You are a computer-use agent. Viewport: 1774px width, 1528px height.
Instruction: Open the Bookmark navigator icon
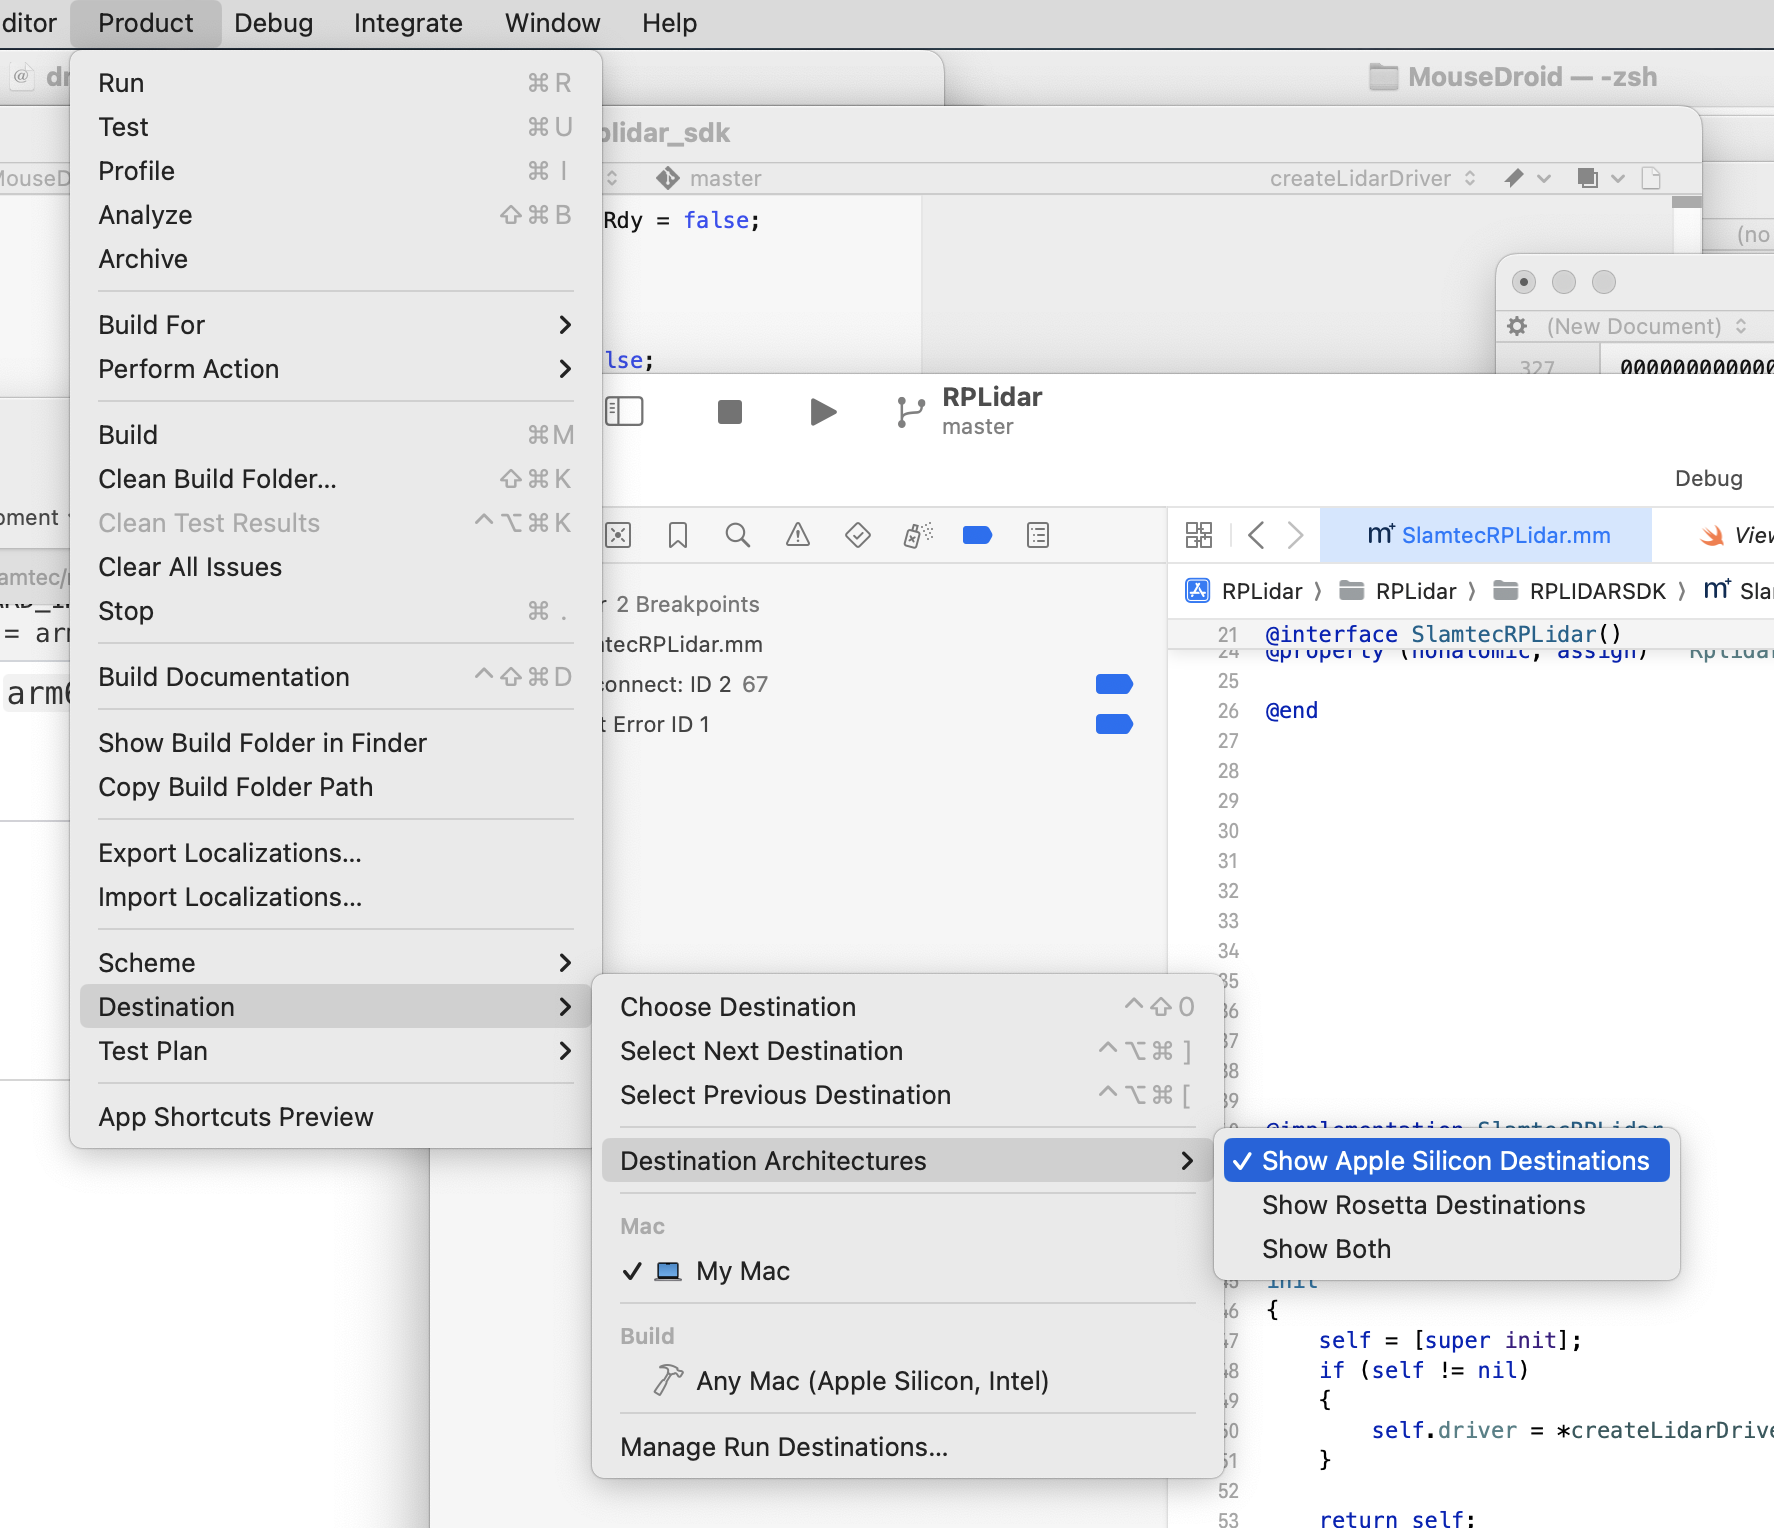[x=677, y=536]
